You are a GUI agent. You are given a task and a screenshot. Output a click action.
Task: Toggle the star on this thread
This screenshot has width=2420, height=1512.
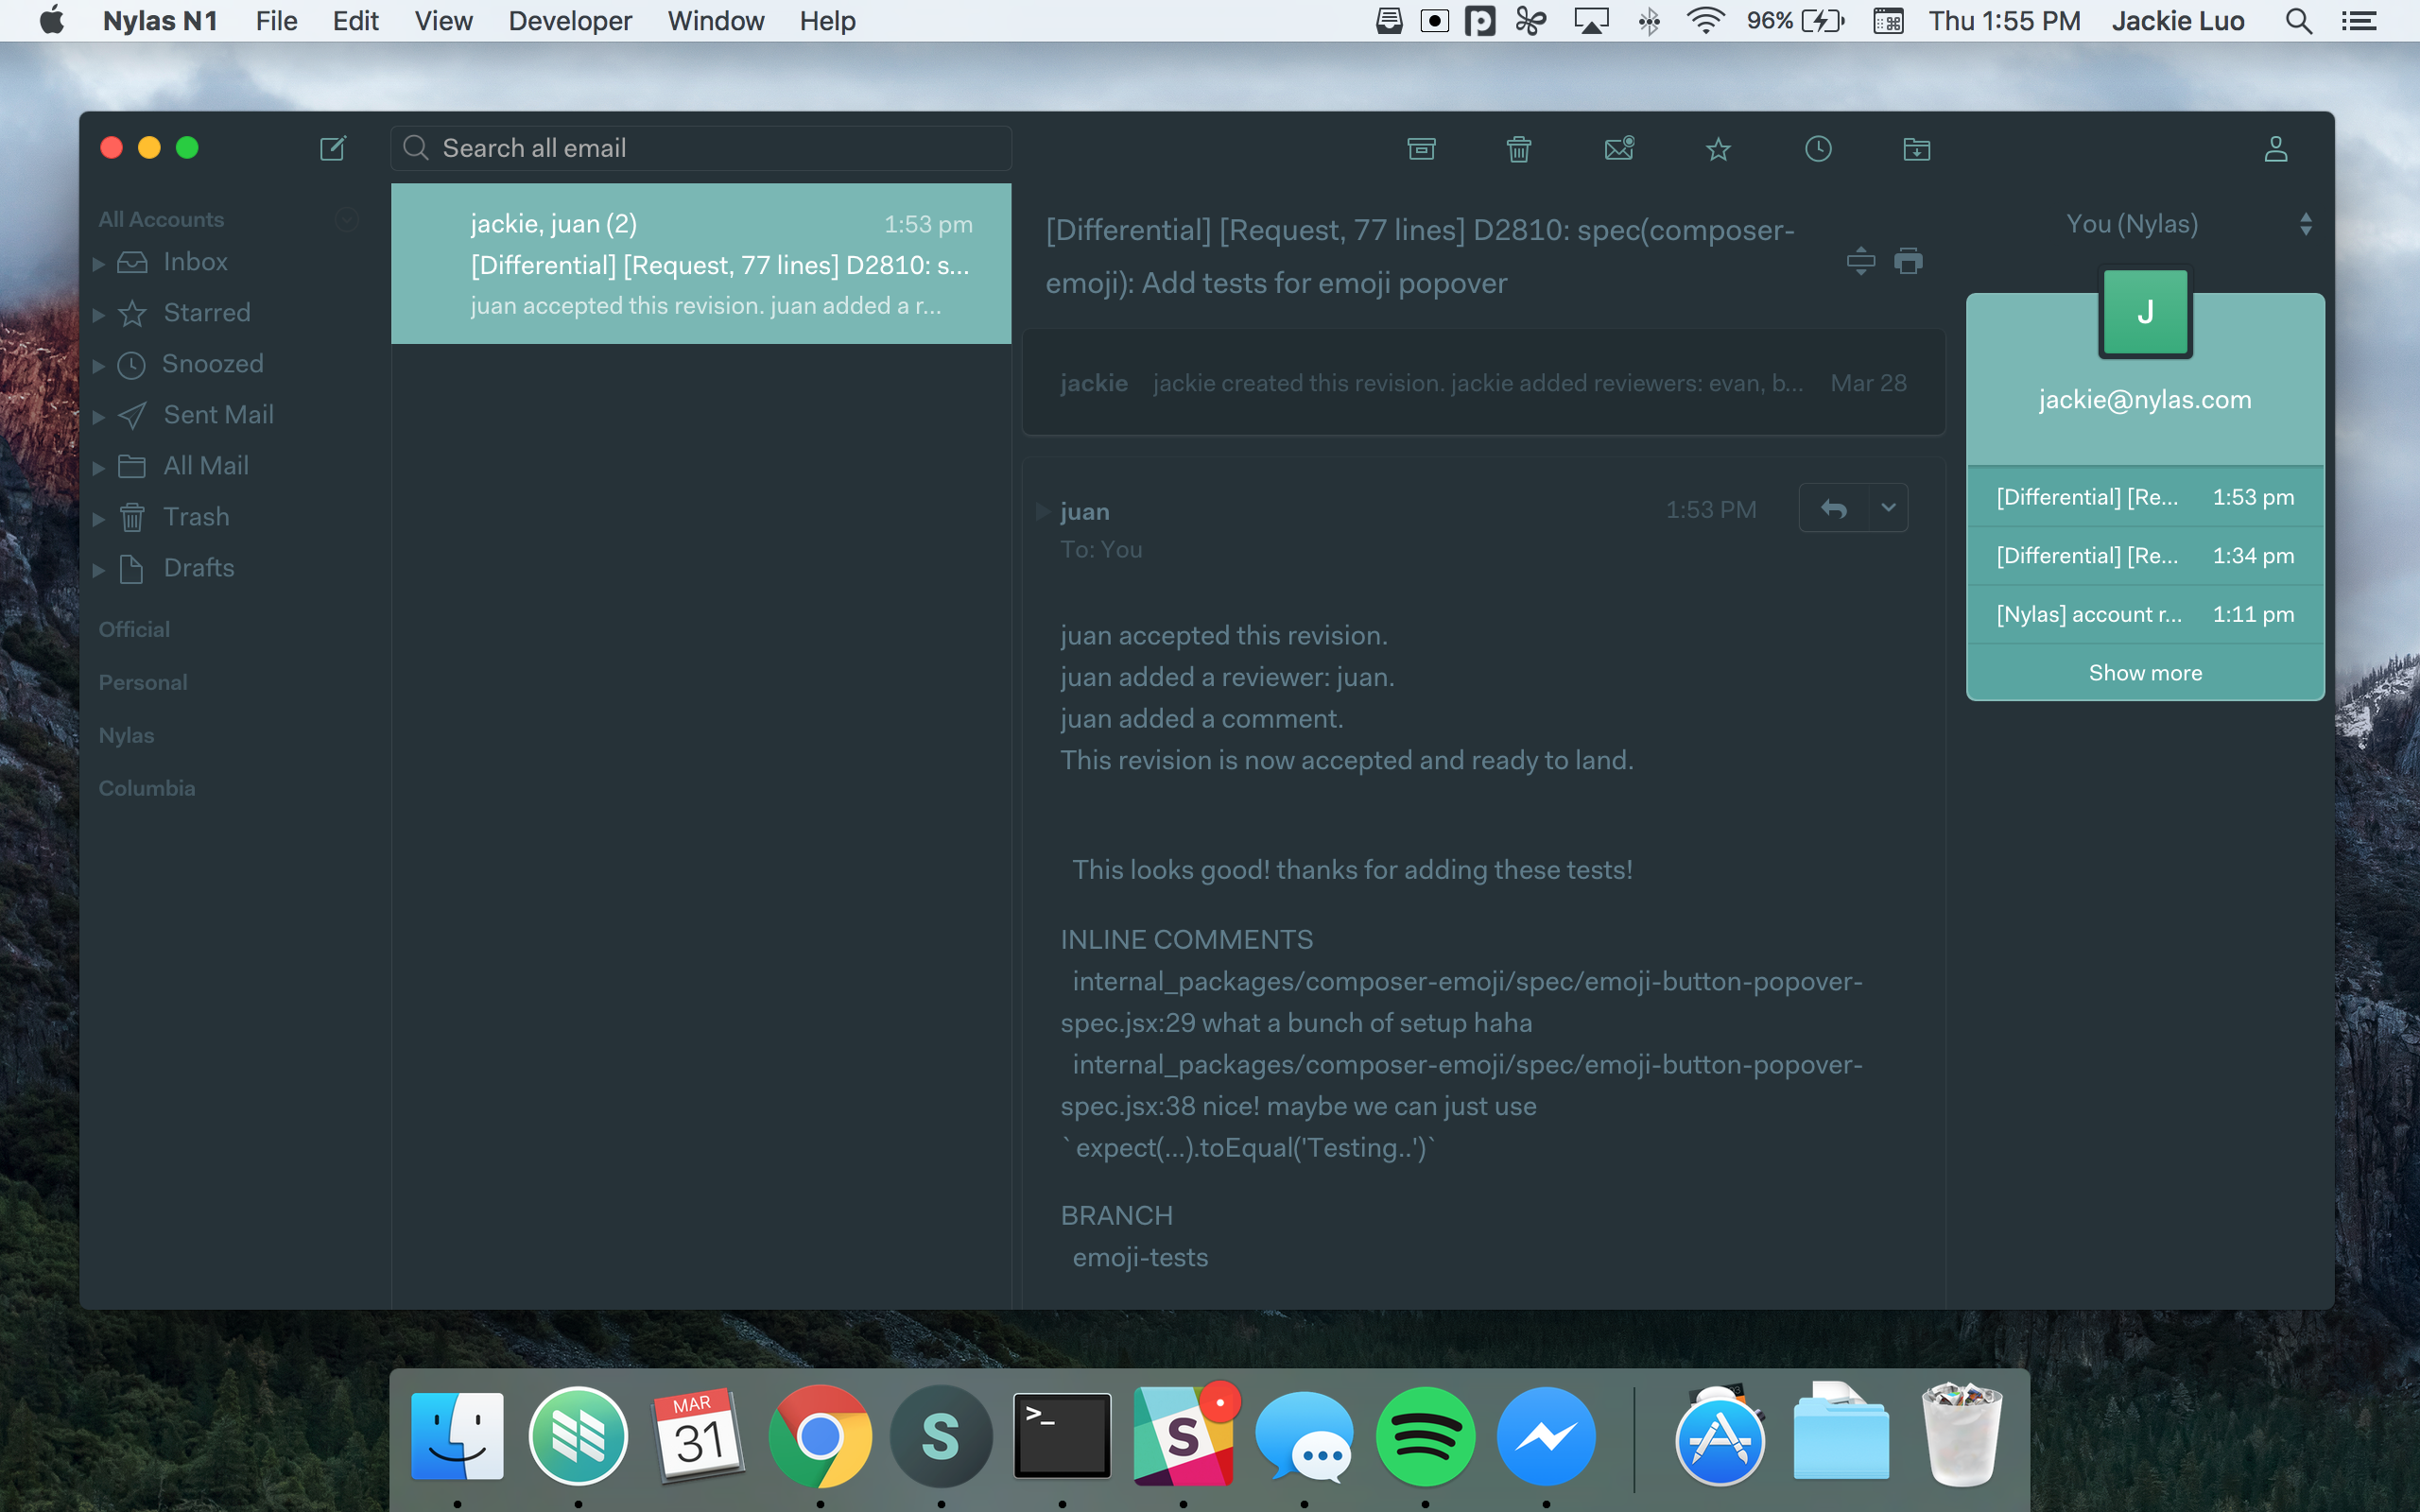tap(1718, 149)
